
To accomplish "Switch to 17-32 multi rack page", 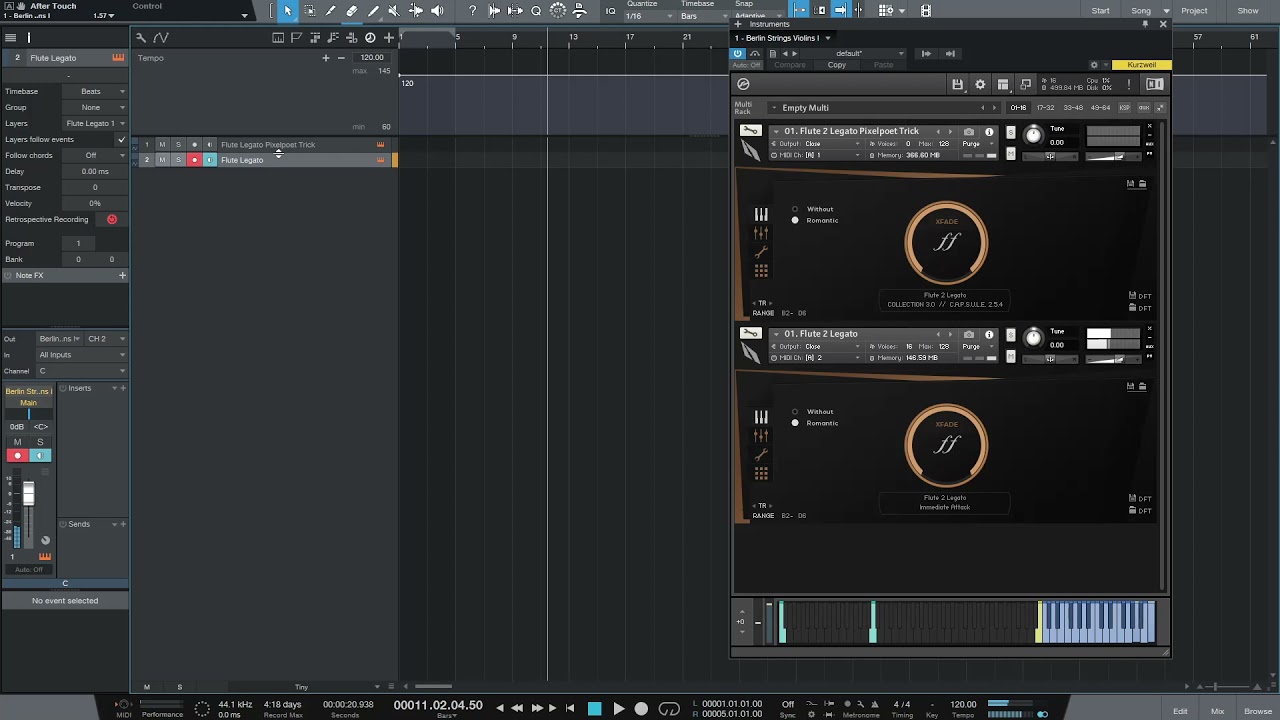I will point(1045,108).
